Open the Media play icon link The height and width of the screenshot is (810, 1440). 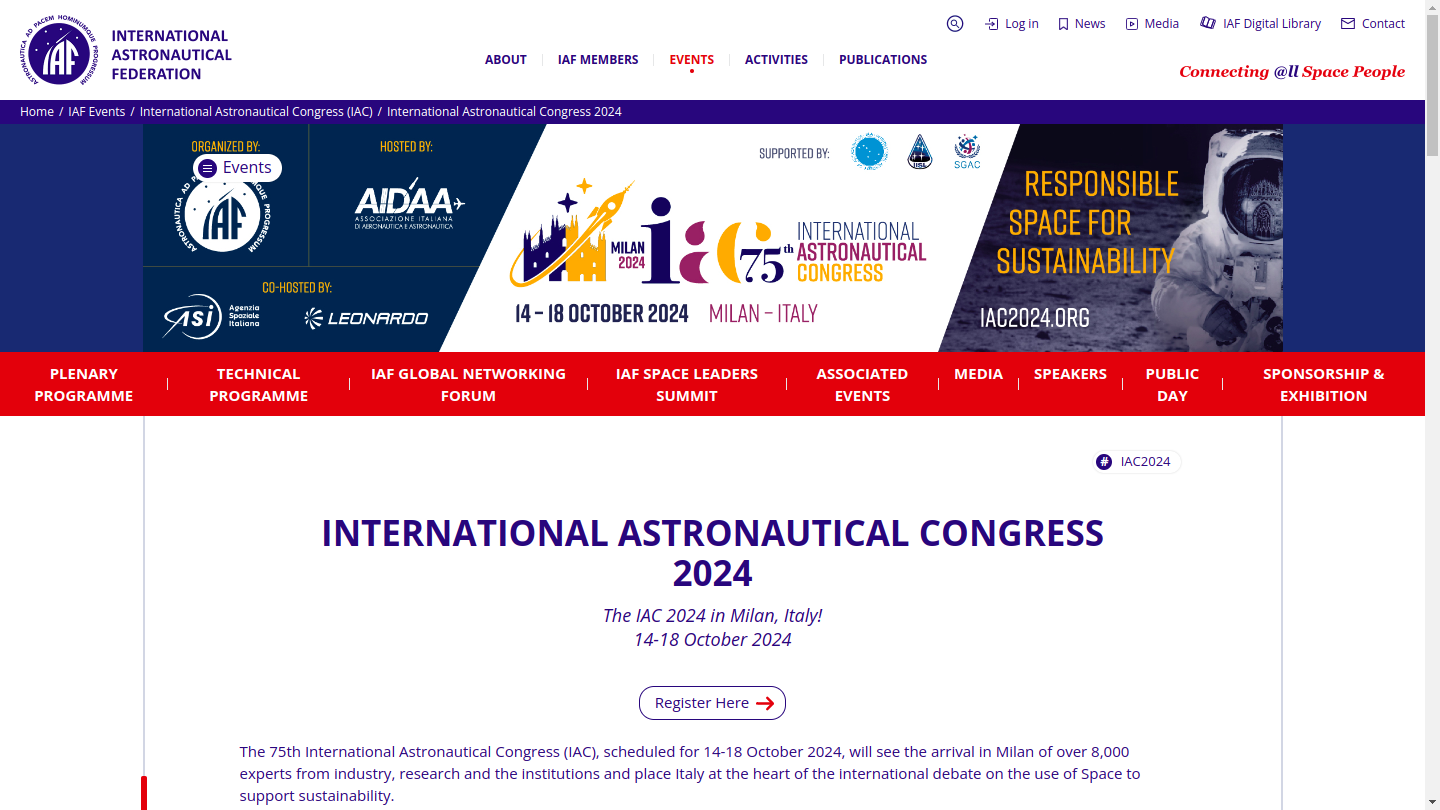coord(1152,24)
